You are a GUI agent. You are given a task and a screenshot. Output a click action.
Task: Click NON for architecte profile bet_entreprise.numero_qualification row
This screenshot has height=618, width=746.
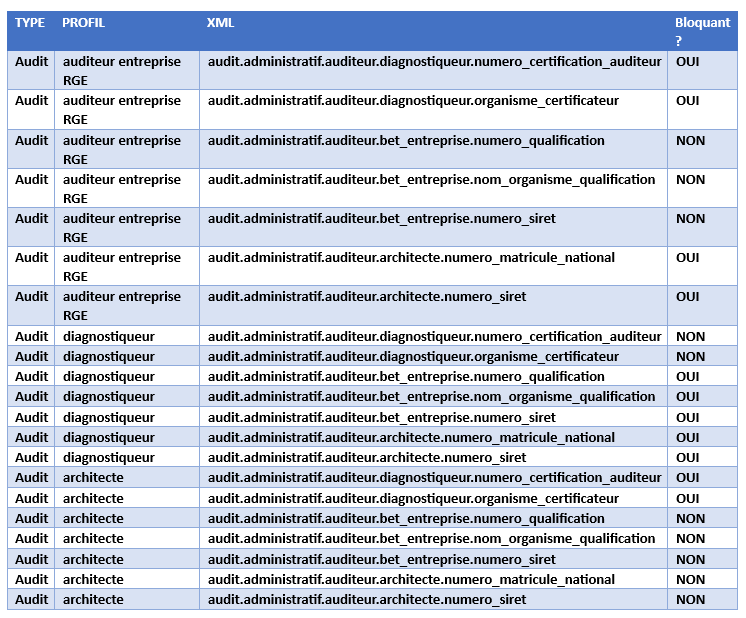(x=690, y=519)
